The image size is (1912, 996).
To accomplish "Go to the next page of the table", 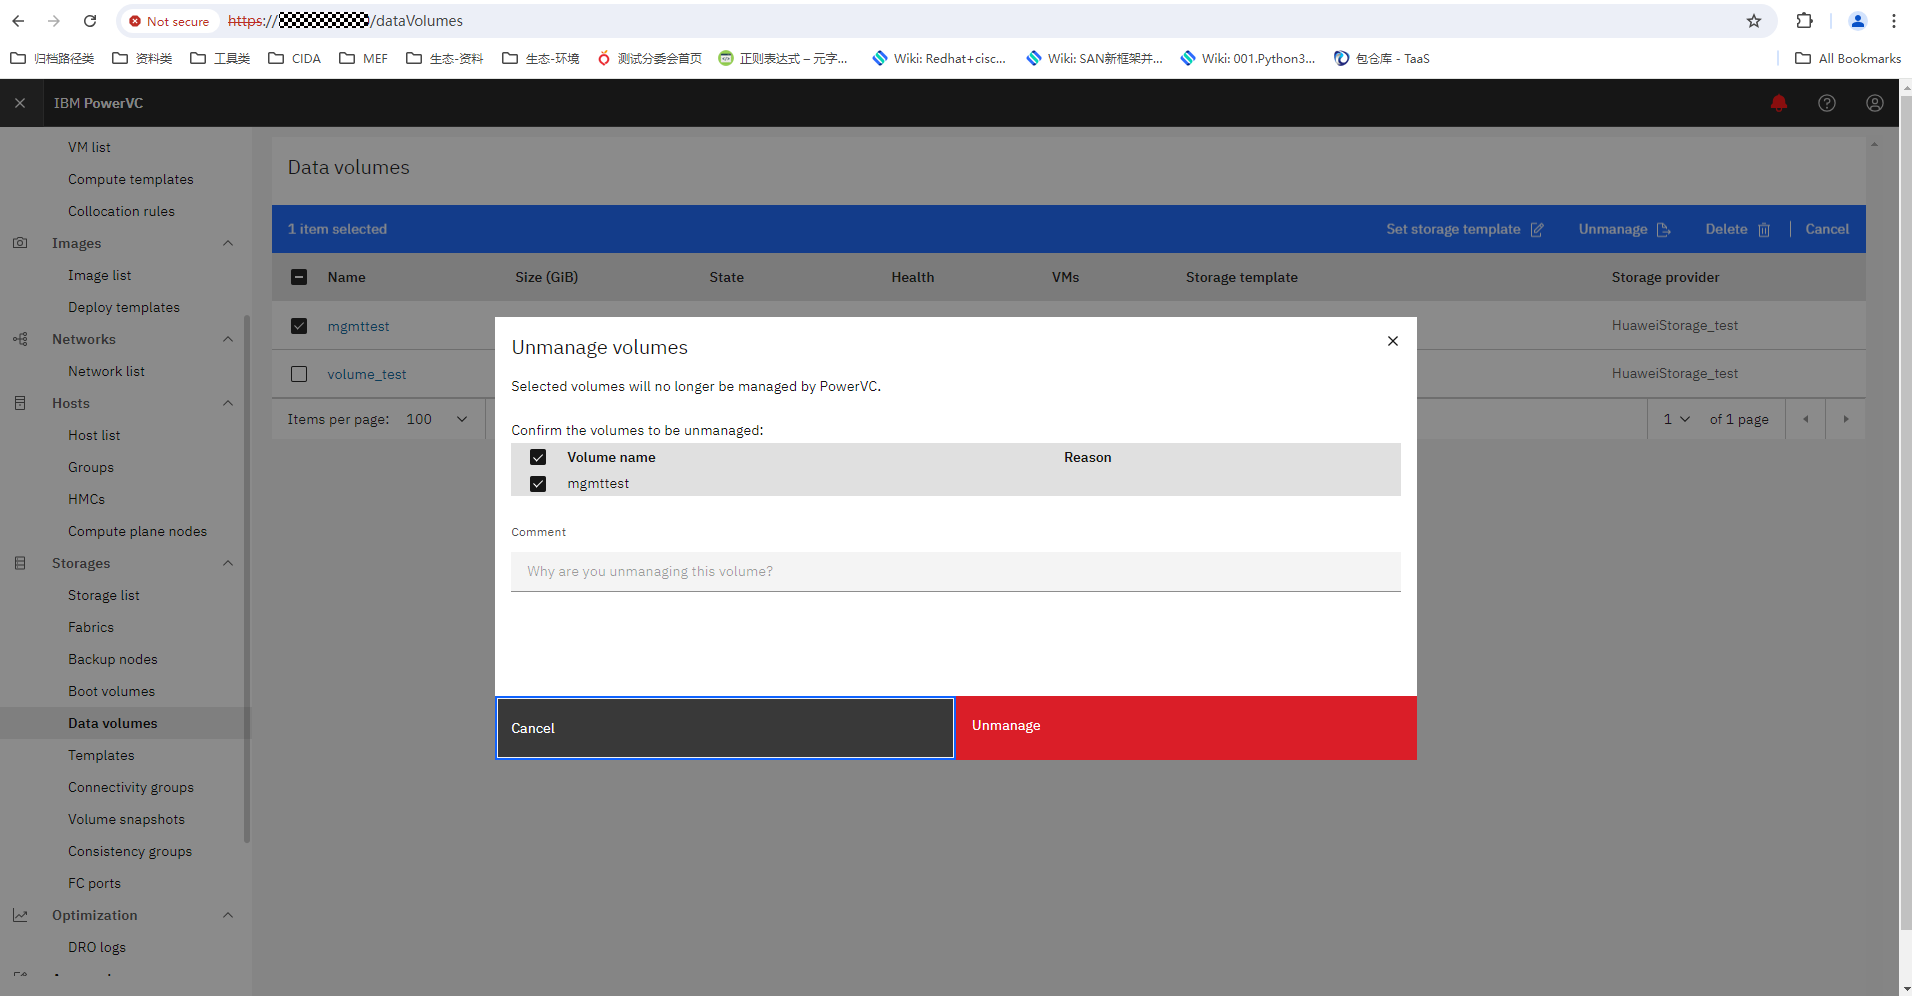I will [1845, 419].
